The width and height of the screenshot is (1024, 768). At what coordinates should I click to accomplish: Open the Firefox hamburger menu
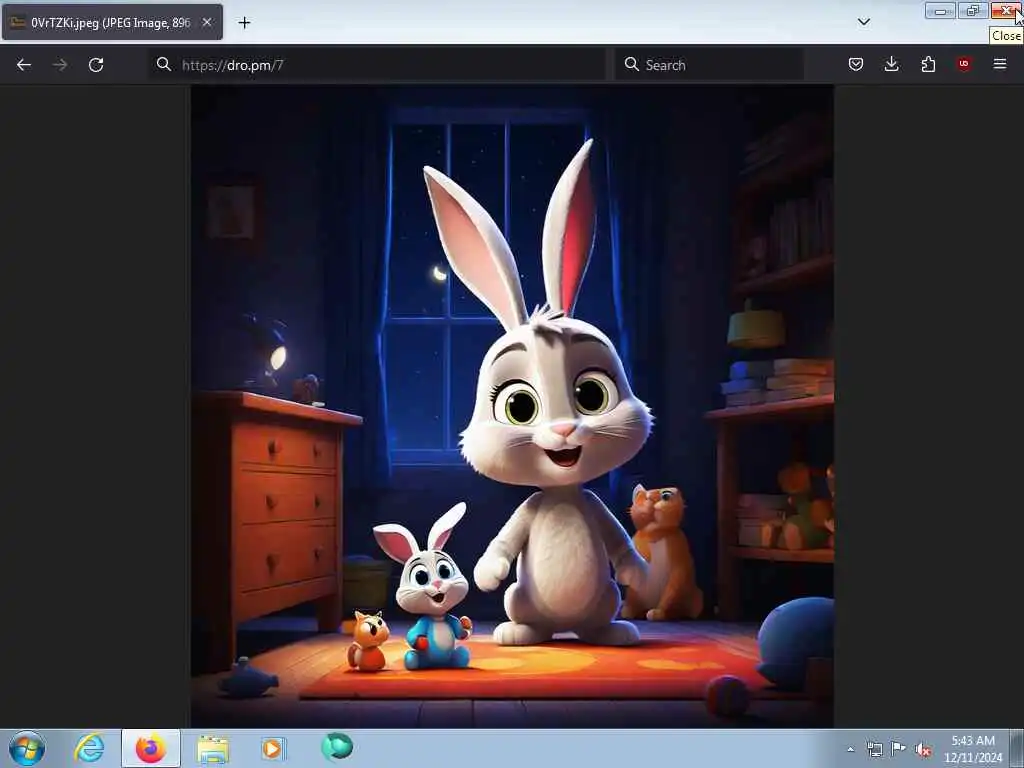pyautogui.click(x=1000, y=64)
